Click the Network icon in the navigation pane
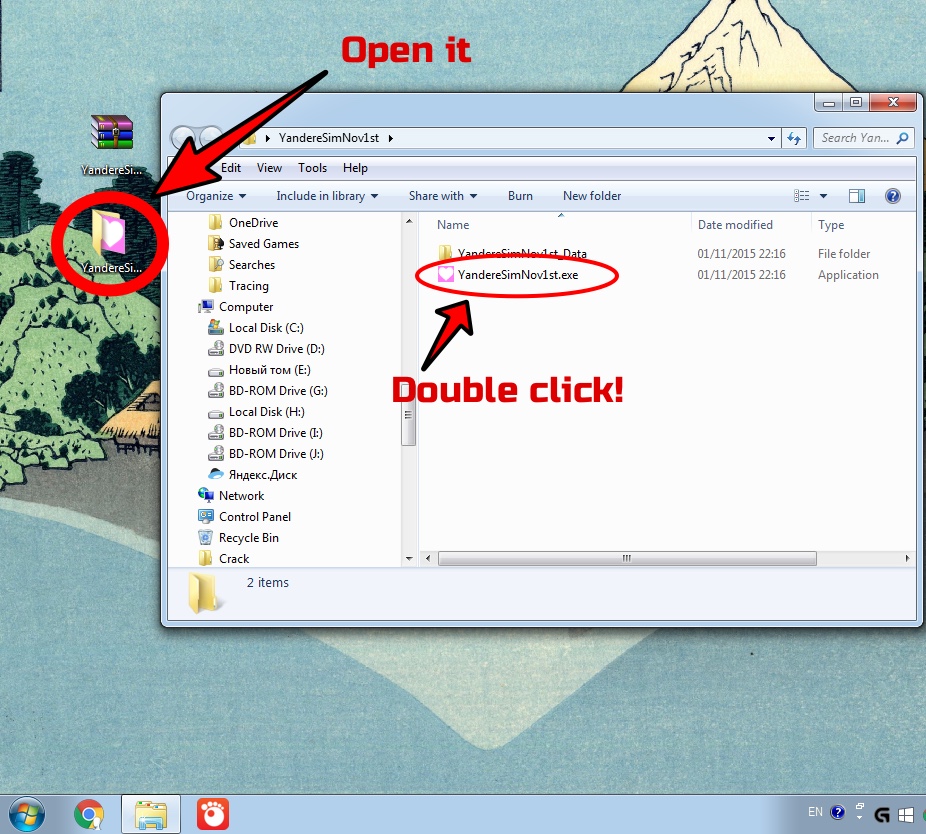This screenshot has width=926, height=834. click(x=206, y=495)
